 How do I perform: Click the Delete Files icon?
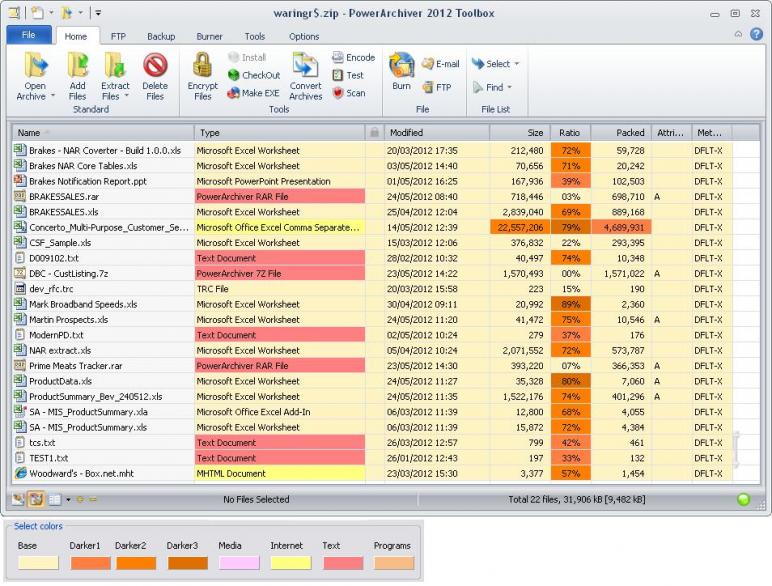155,65
